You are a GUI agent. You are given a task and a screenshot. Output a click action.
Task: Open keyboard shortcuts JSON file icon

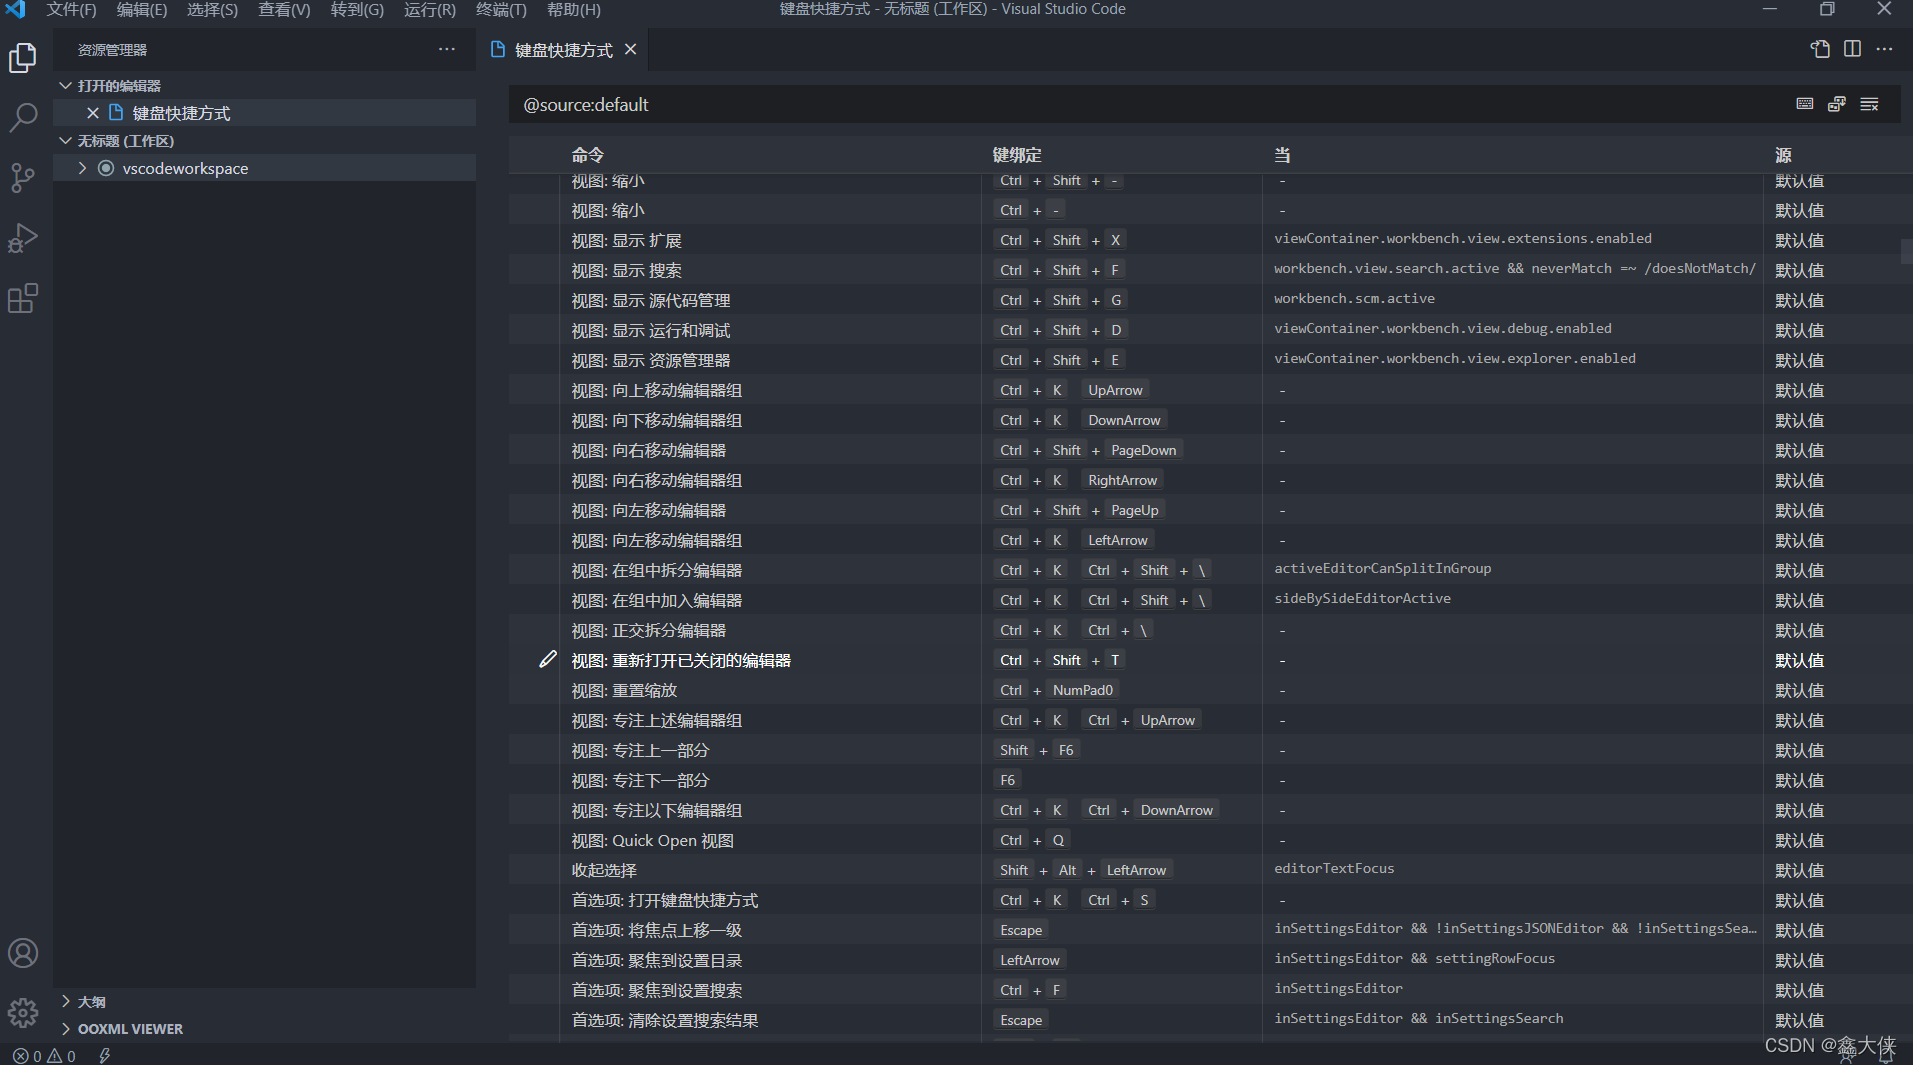1820,49
